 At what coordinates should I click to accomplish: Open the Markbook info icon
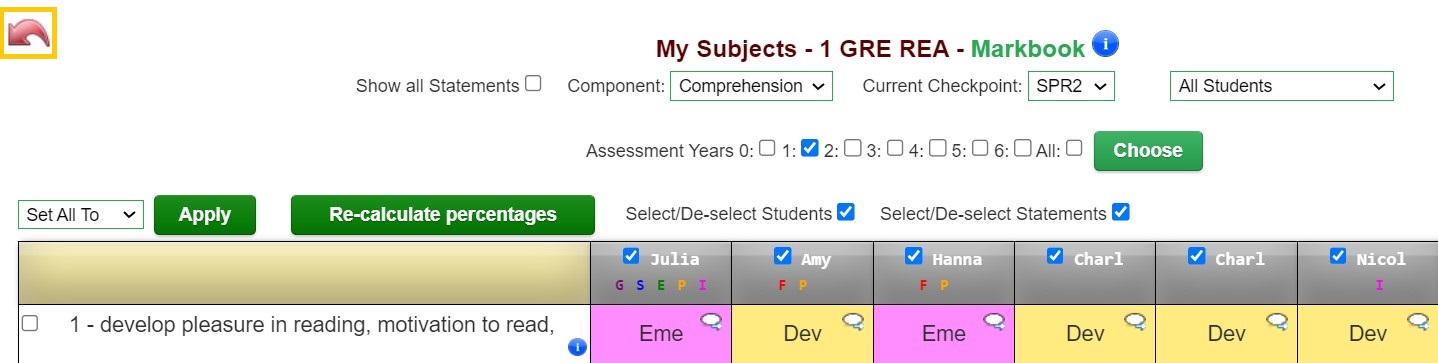pyautogui.click(x=1105, y=45)
